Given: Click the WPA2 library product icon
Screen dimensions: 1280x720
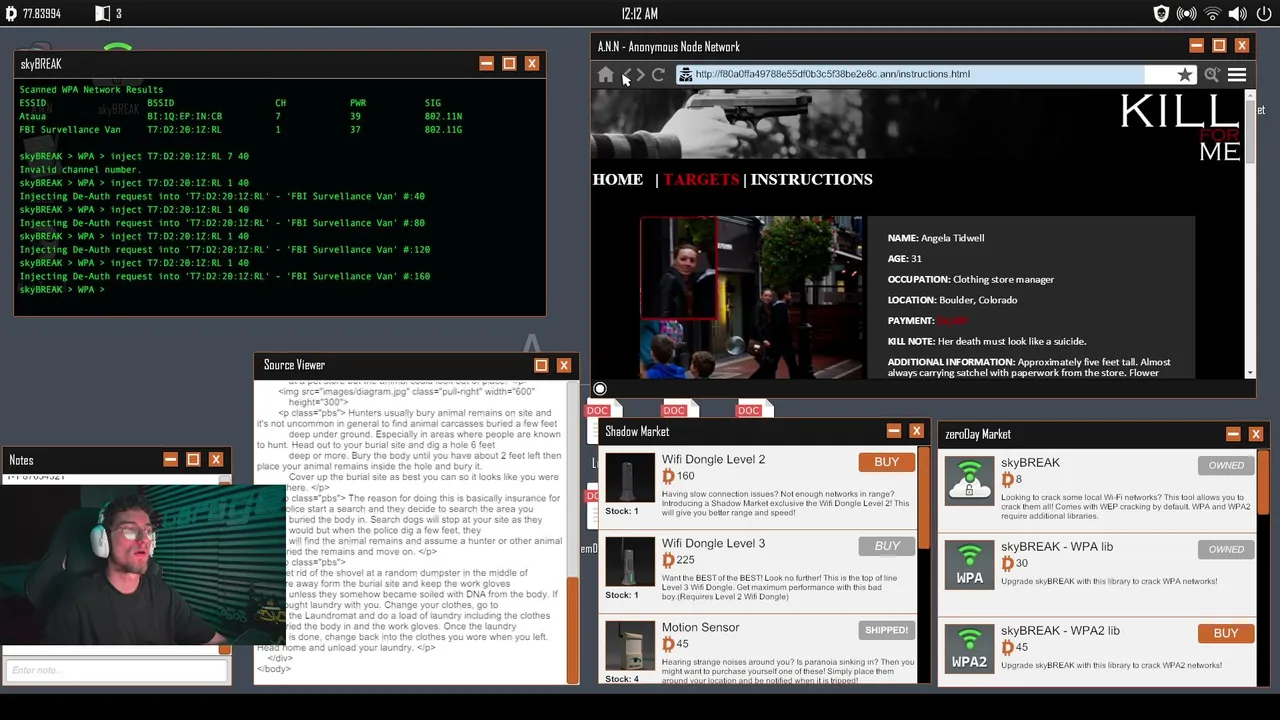Looking at the screenshot, I should click(969, 647).
